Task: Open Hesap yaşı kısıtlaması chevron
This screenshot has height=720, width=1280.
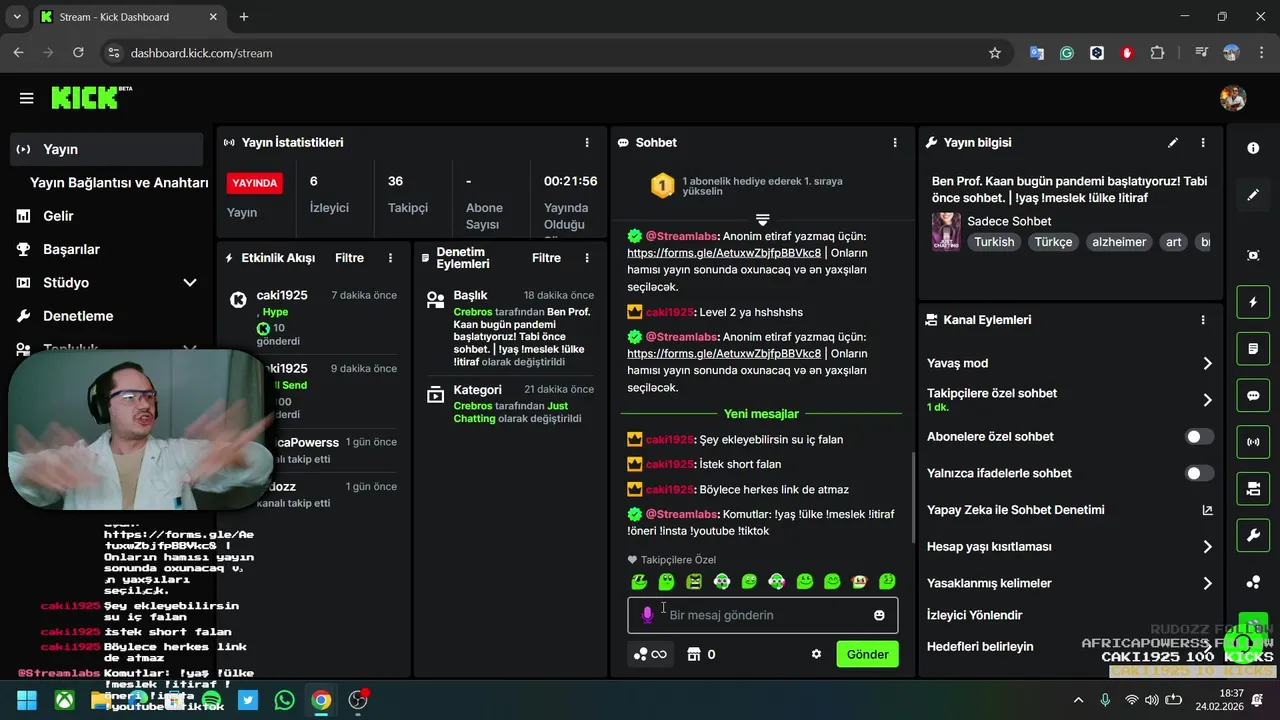Action: (x=1207, y=547)
